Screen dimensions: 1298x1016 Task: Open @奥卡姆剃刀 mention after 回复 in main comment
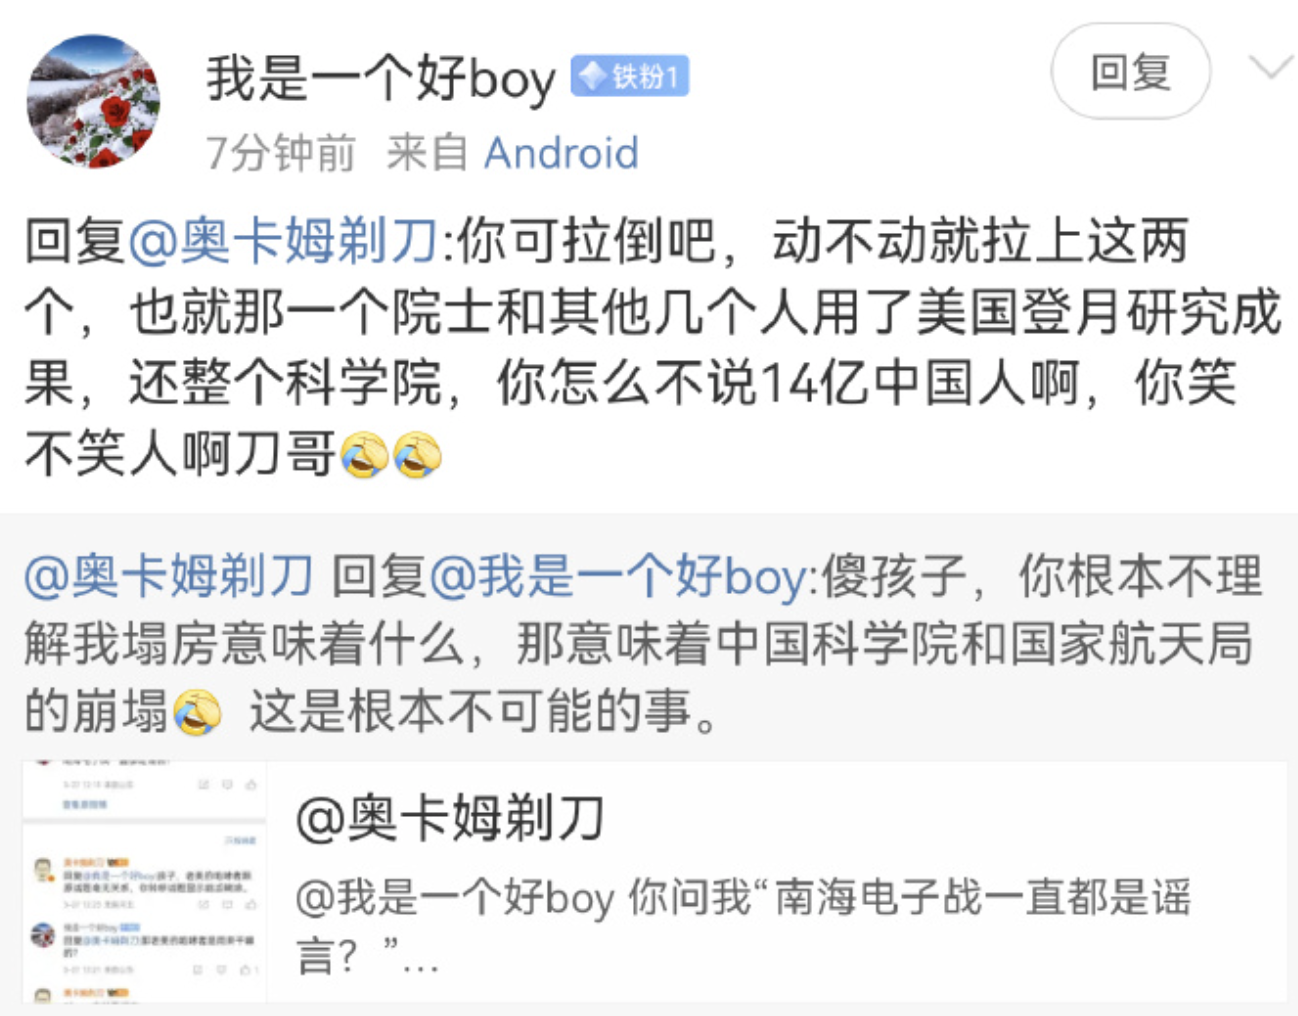pyautogui.click(x=284, y=241)
